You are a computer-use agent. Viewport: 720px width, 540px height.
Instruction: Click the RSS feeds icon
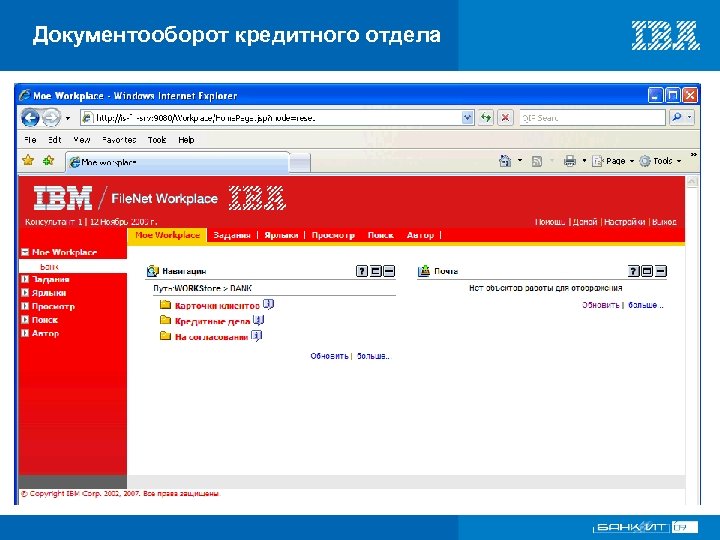537,161
